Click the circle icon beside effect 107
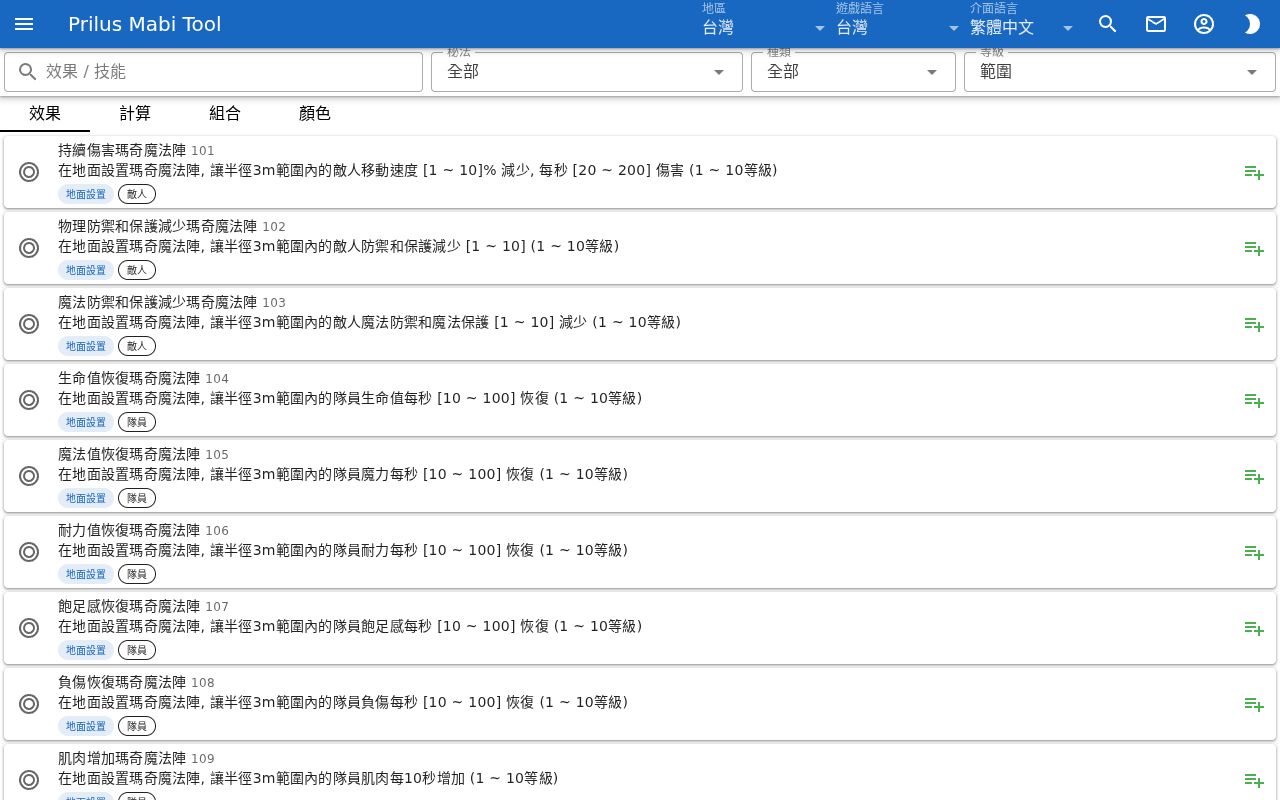This screenshot has height=800, width=1280. pos(29,628)
